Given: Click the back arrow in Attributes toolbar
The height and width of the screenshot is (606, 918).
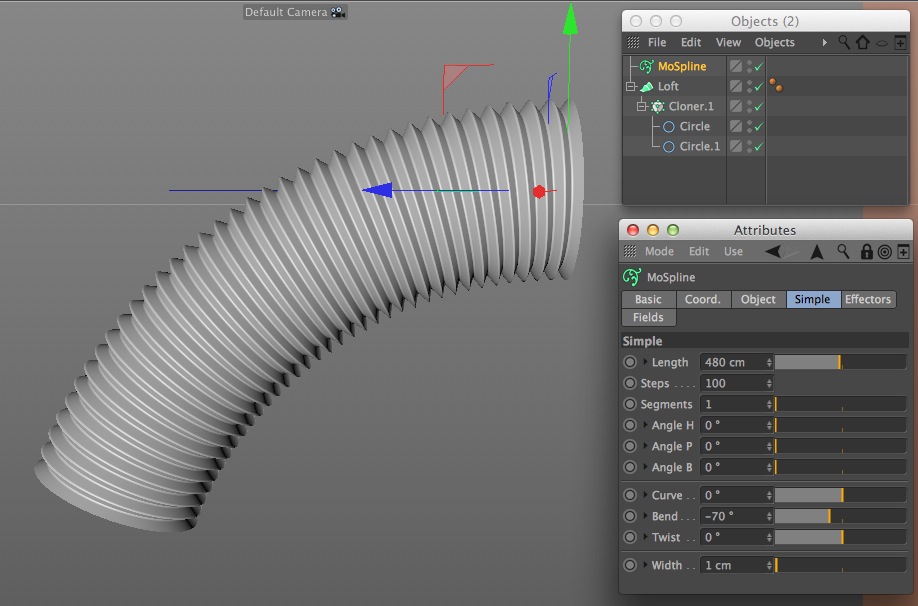Looking at the screenshot, I should click(773, 251).
